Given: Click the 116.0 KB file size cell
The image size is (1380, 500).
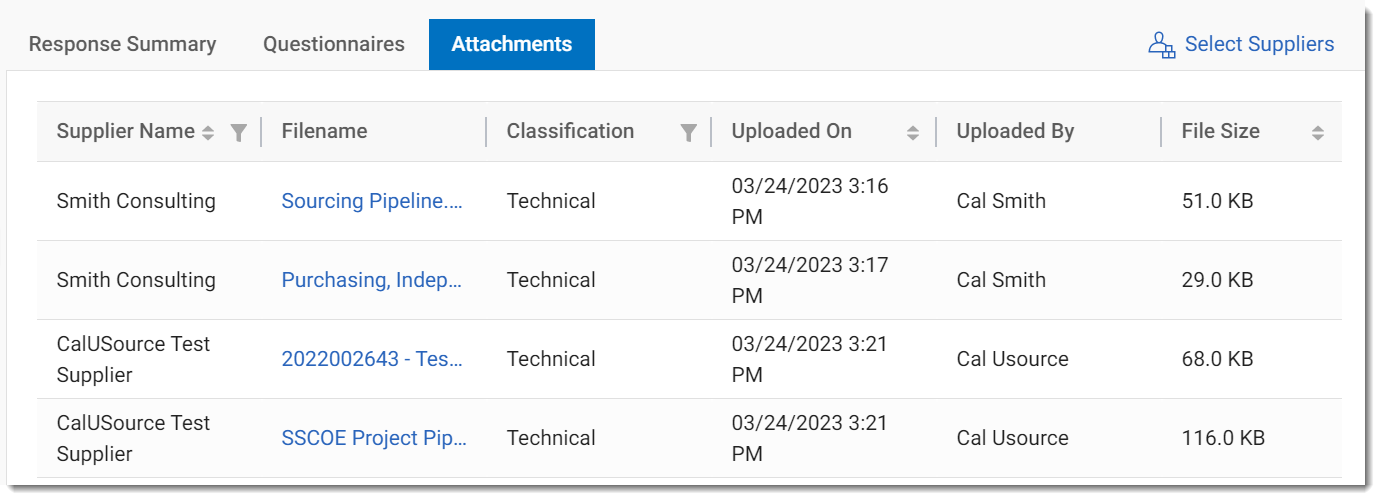Looking at the screenshot, I should pos(1223,438).
